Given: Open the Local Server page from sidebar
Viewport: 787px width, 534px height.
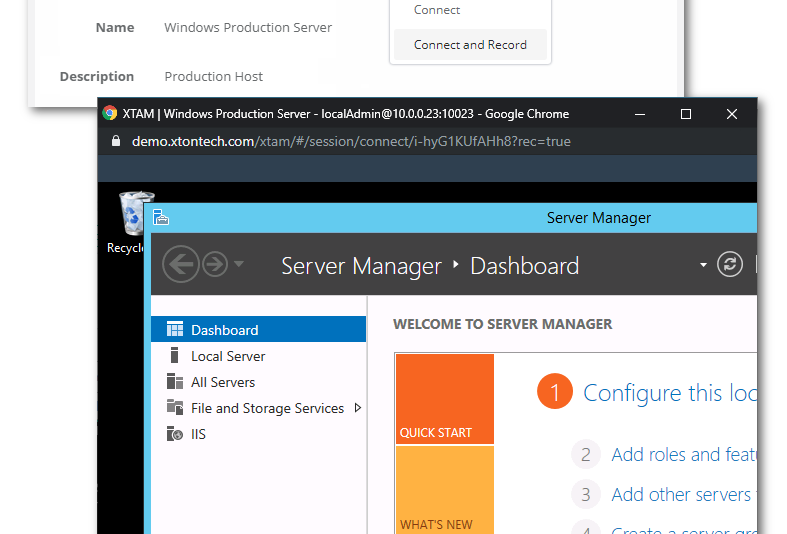Looking at the screenshot, I should click(x=228, y=356).
